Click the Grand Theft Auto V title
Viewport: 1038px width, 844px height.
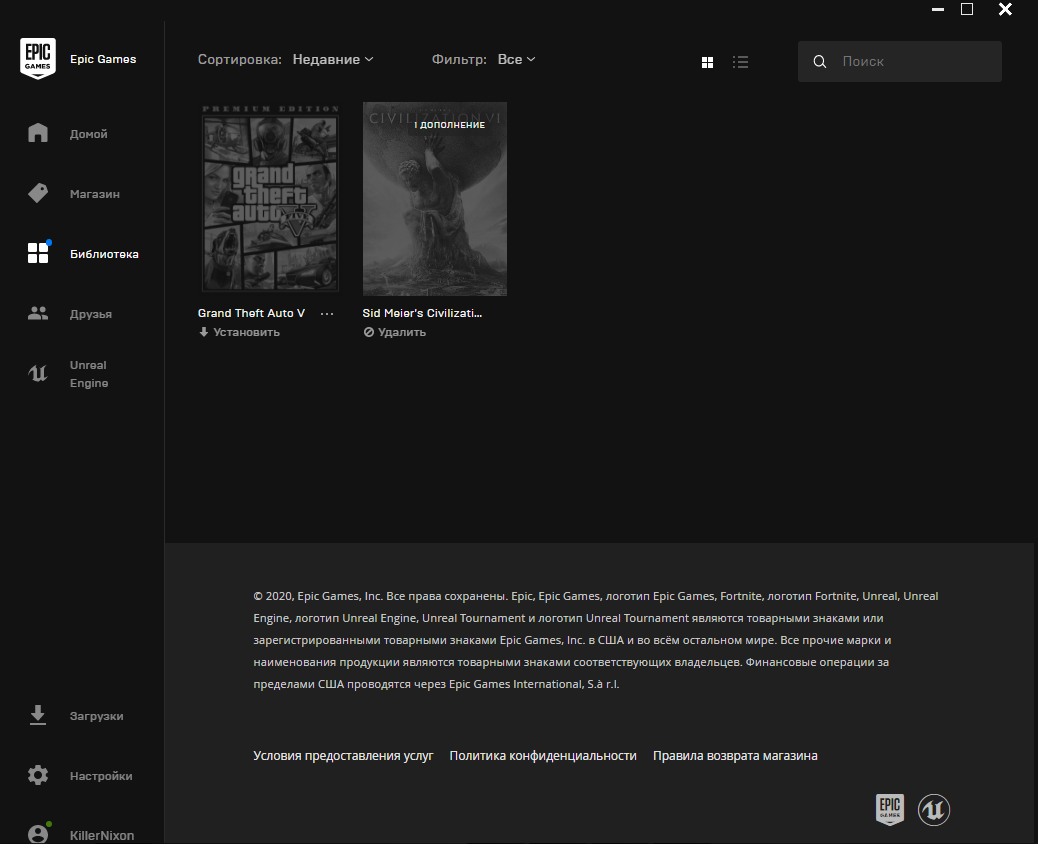[x=252, y=313]
